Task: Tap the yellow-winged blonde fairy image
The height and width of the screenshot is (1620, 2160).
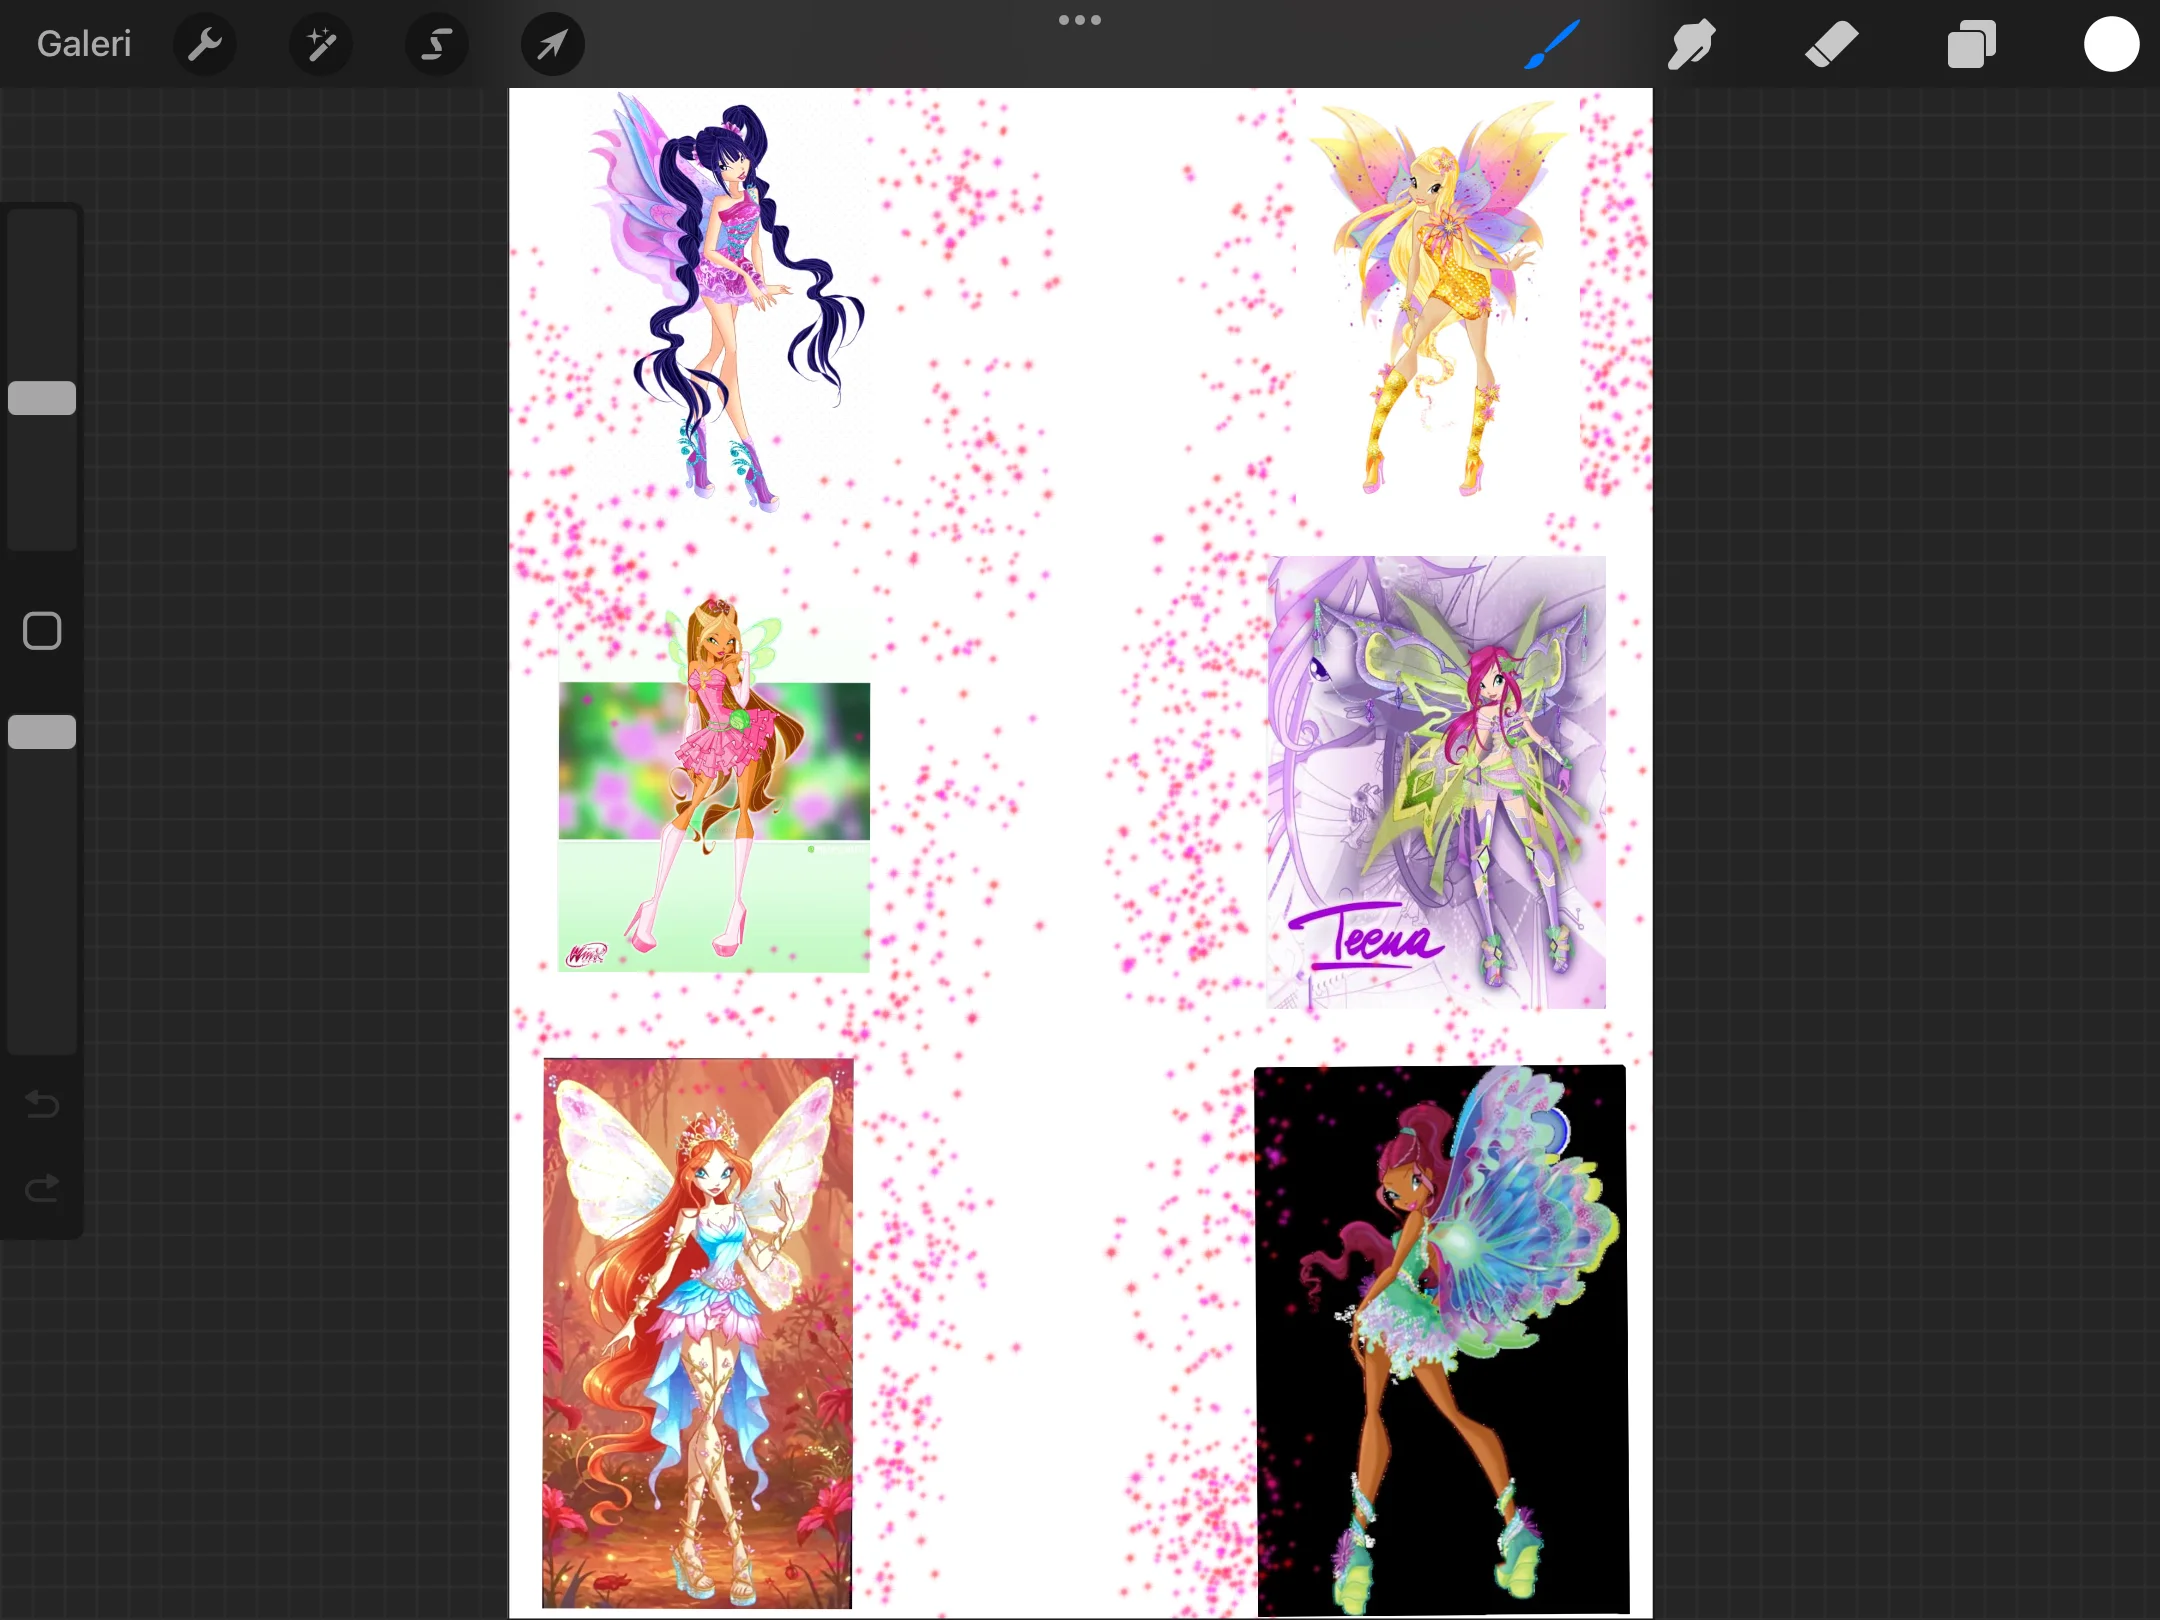Action: pyautogui.click(x=1438, y=296)
